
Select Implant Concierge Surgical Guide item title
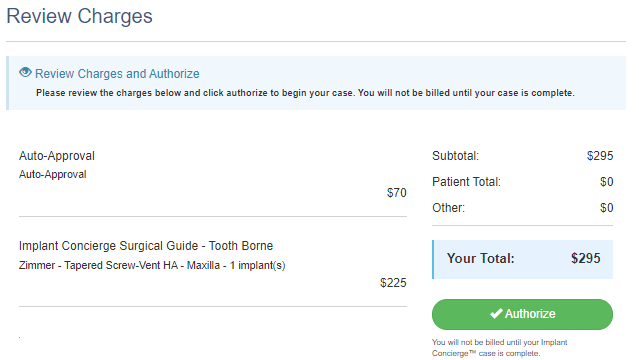tap(146, 246)
